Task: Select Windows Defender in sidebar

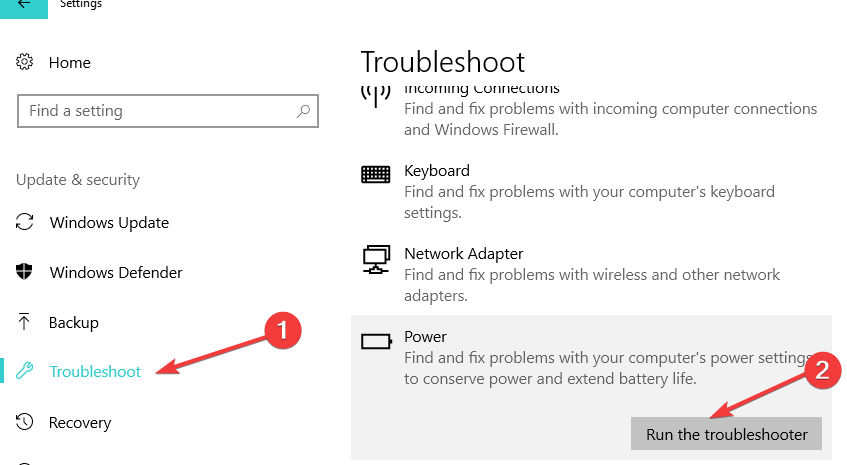Action: (x=116, y=272)
